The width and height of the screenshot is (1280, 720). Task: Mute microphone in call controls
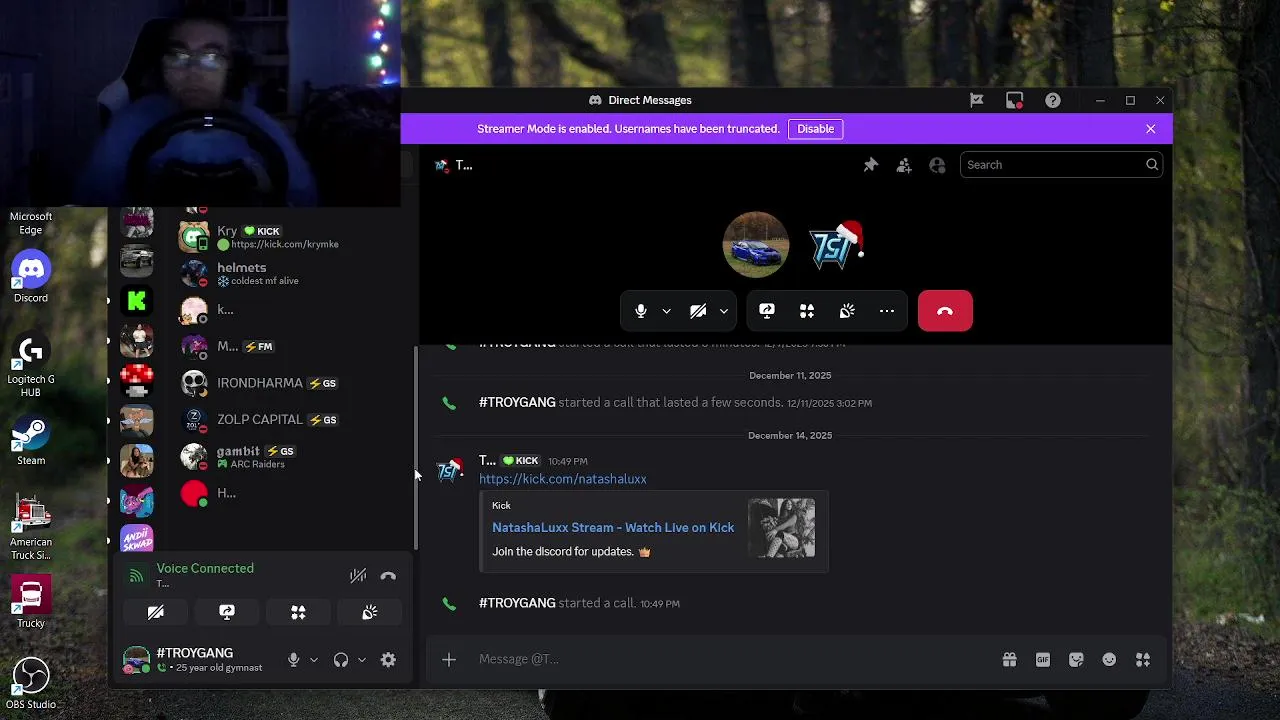[641, 311]
